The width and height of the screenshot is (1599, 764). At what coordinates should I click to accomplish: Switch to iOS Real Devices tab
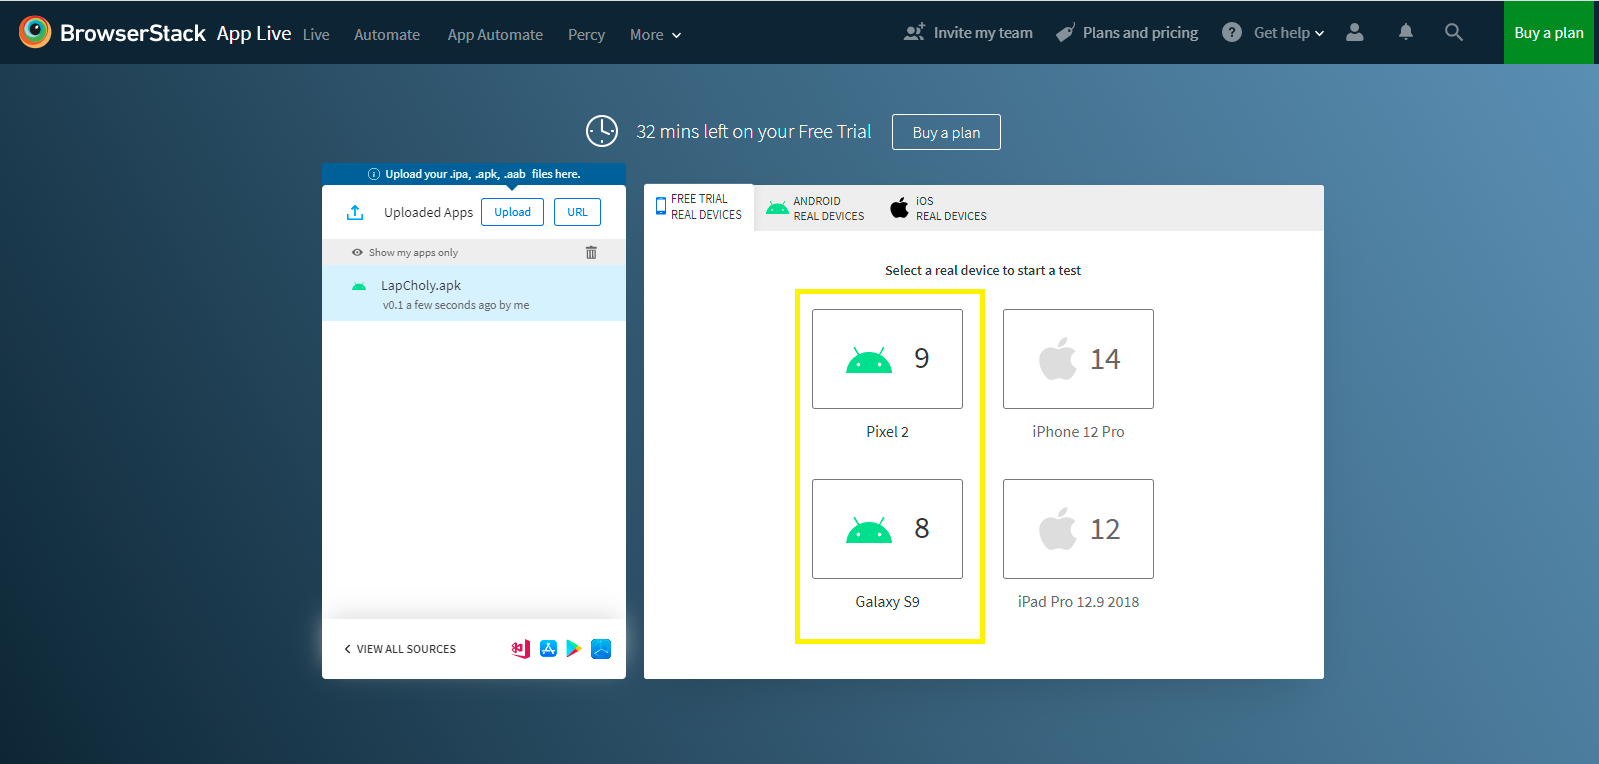pos(939,208)
